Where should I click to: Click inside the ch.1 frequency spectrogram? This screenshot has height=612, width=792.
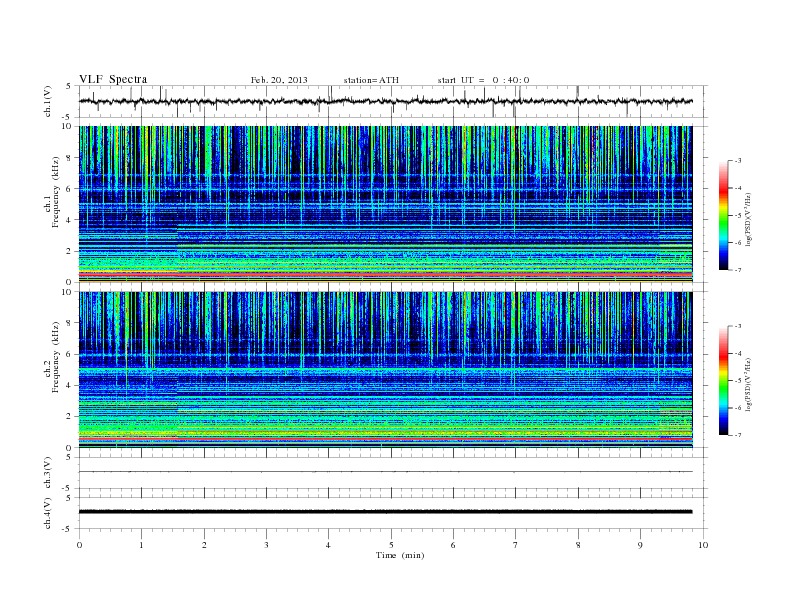[x=385, y=204]
